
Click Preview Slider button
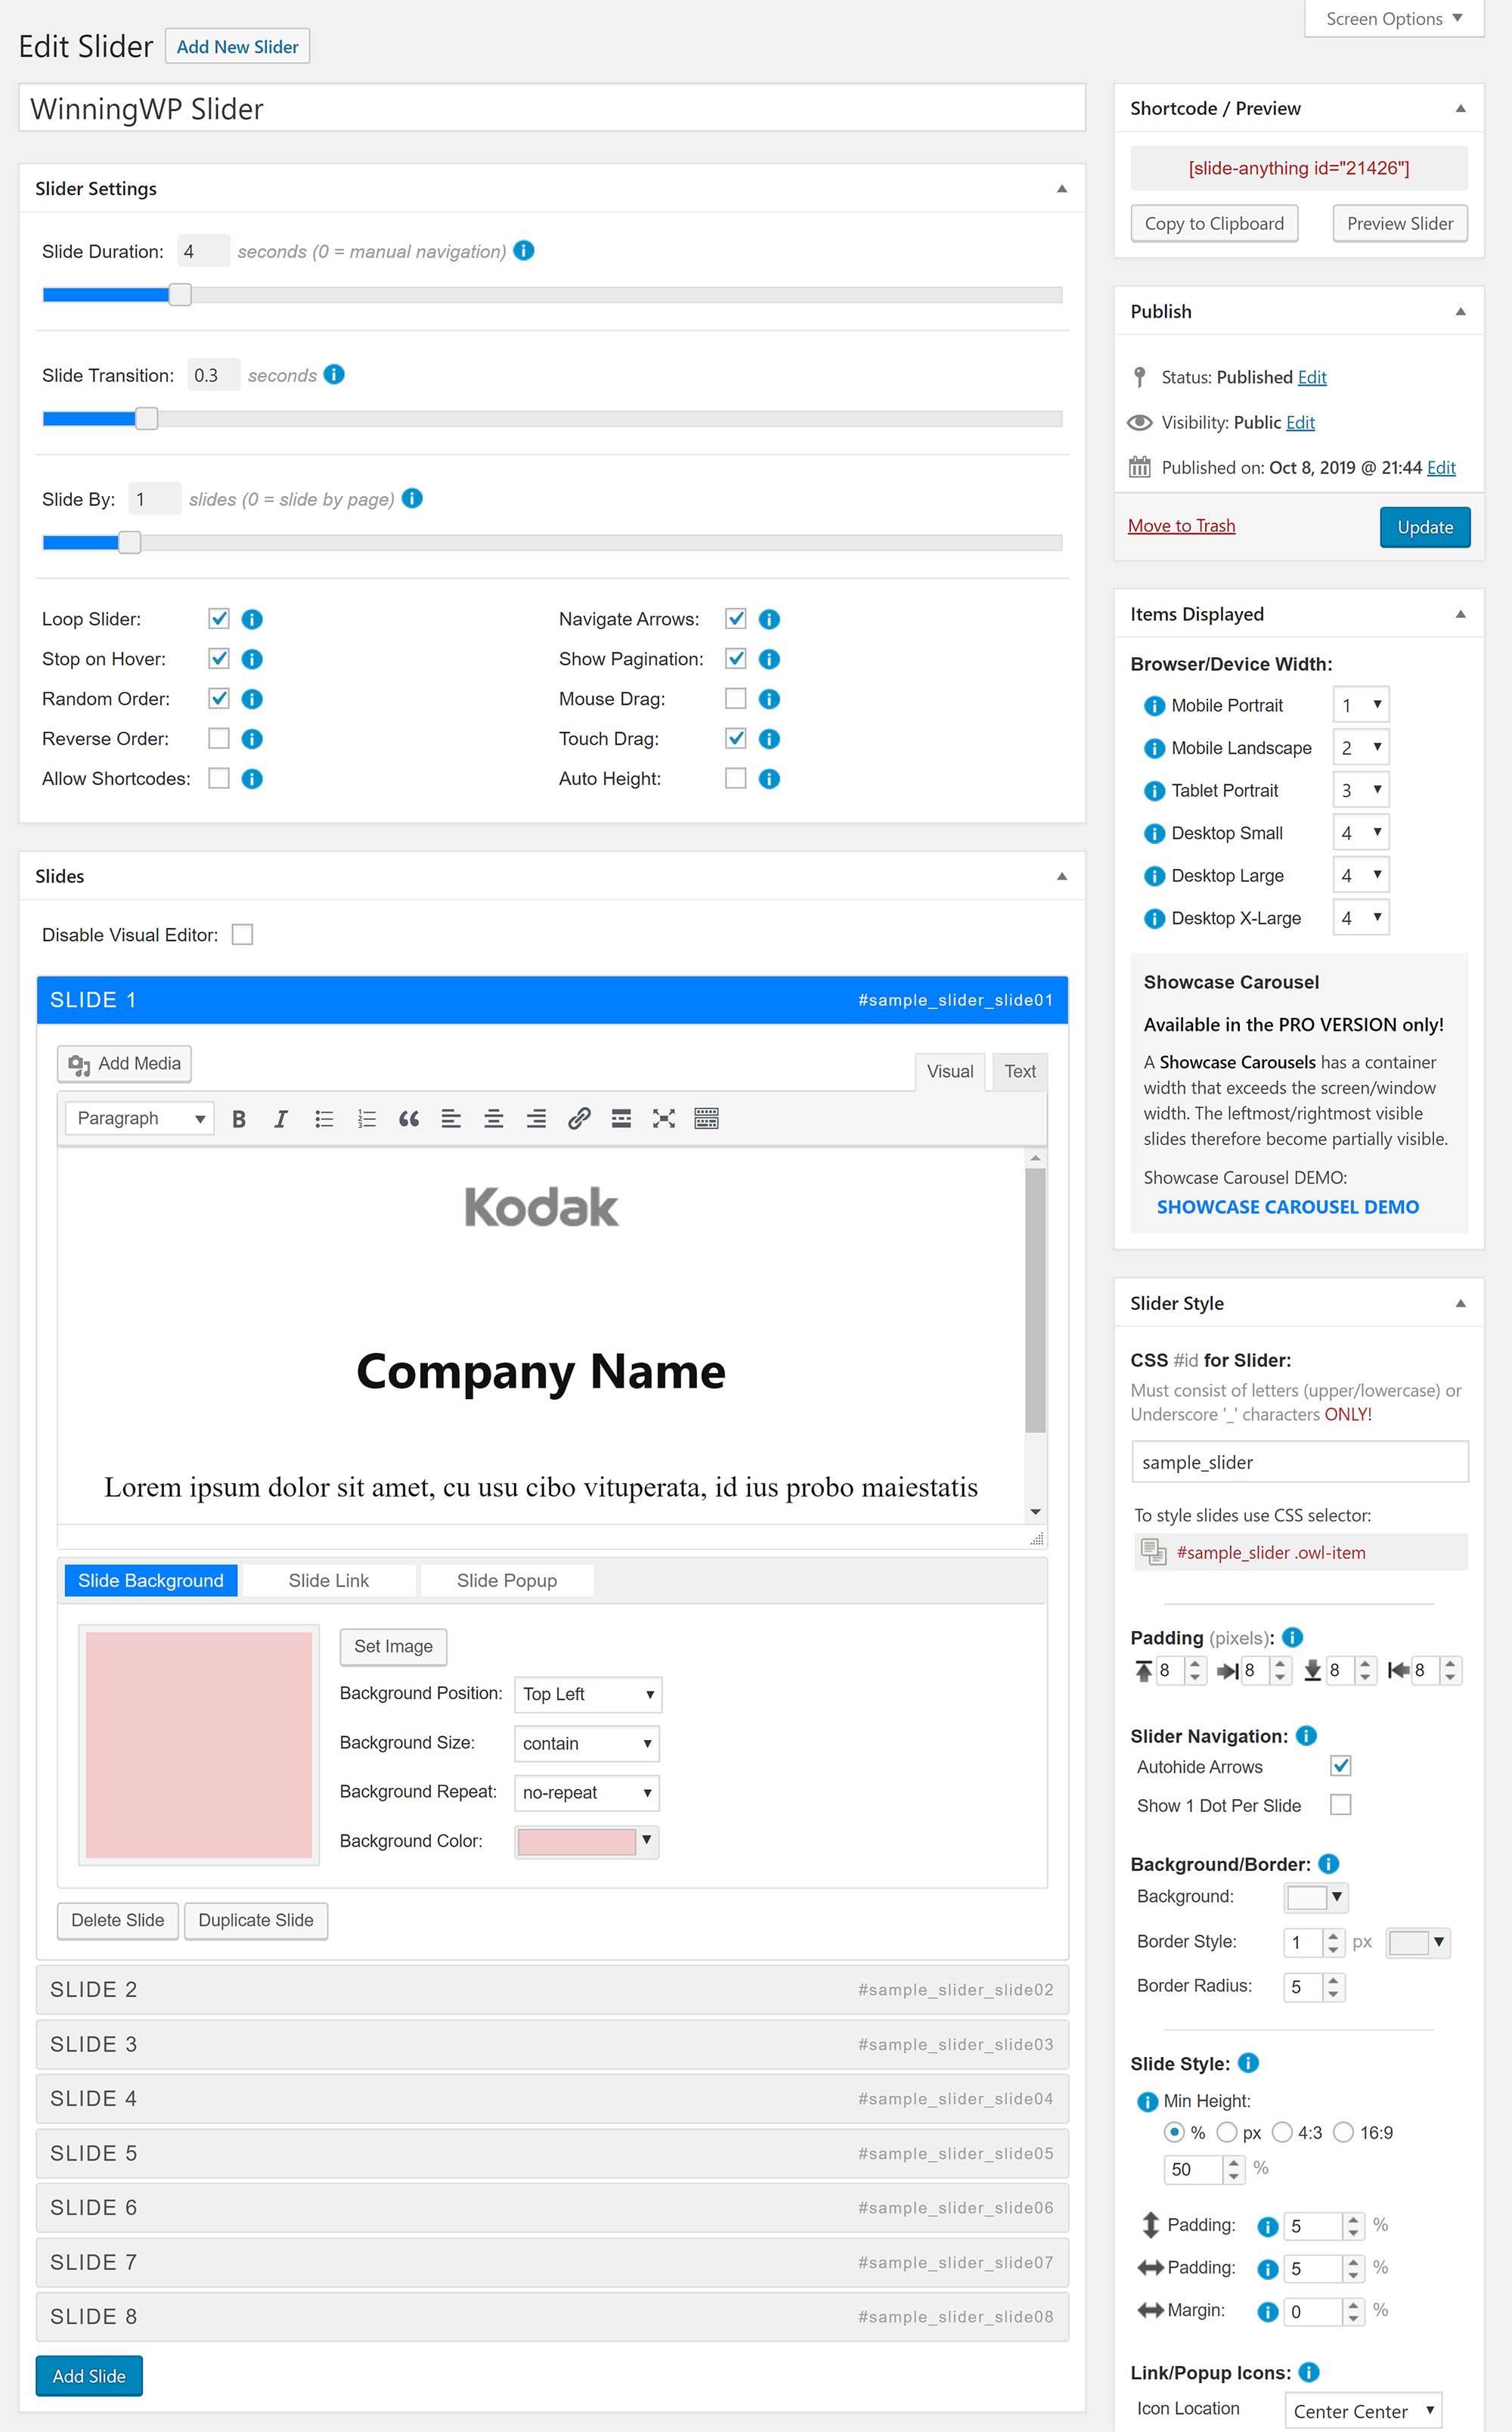coord(1400,224)
